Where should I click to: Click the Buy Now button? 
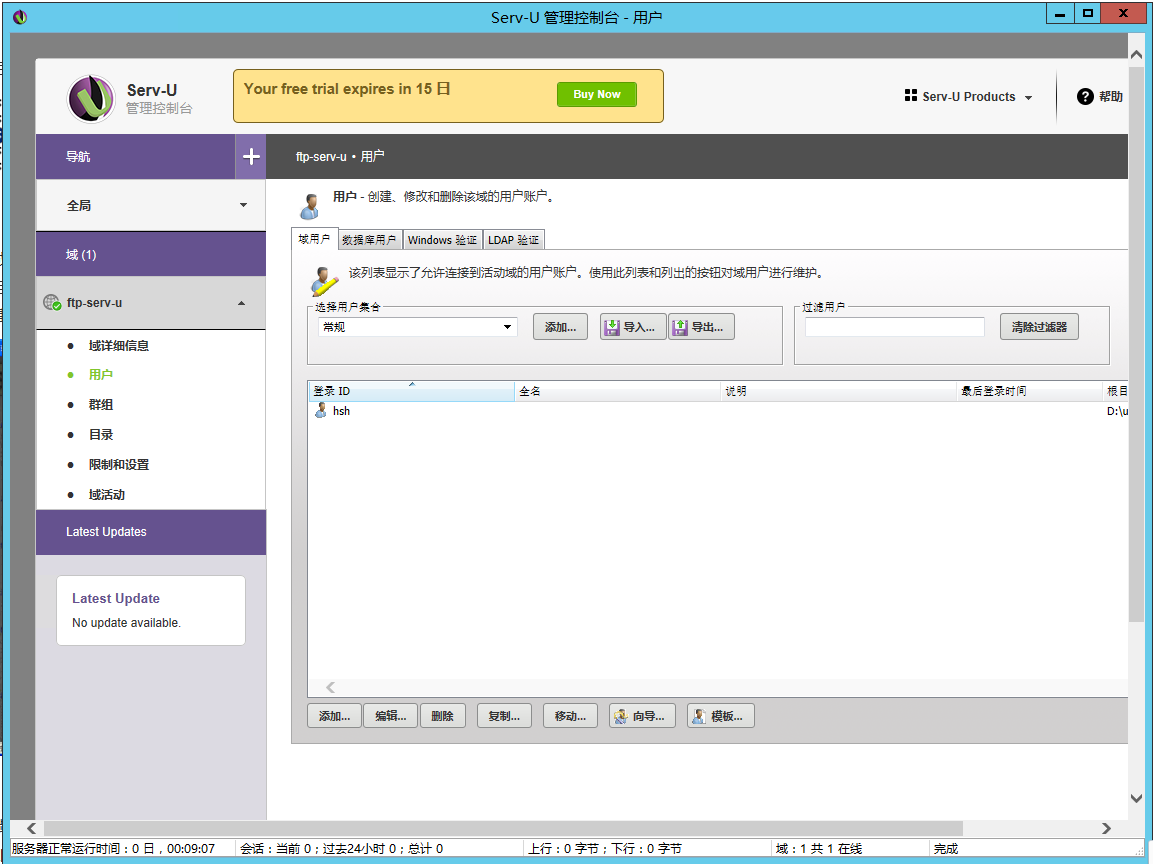pyautogui.click(x=596, y=94)
